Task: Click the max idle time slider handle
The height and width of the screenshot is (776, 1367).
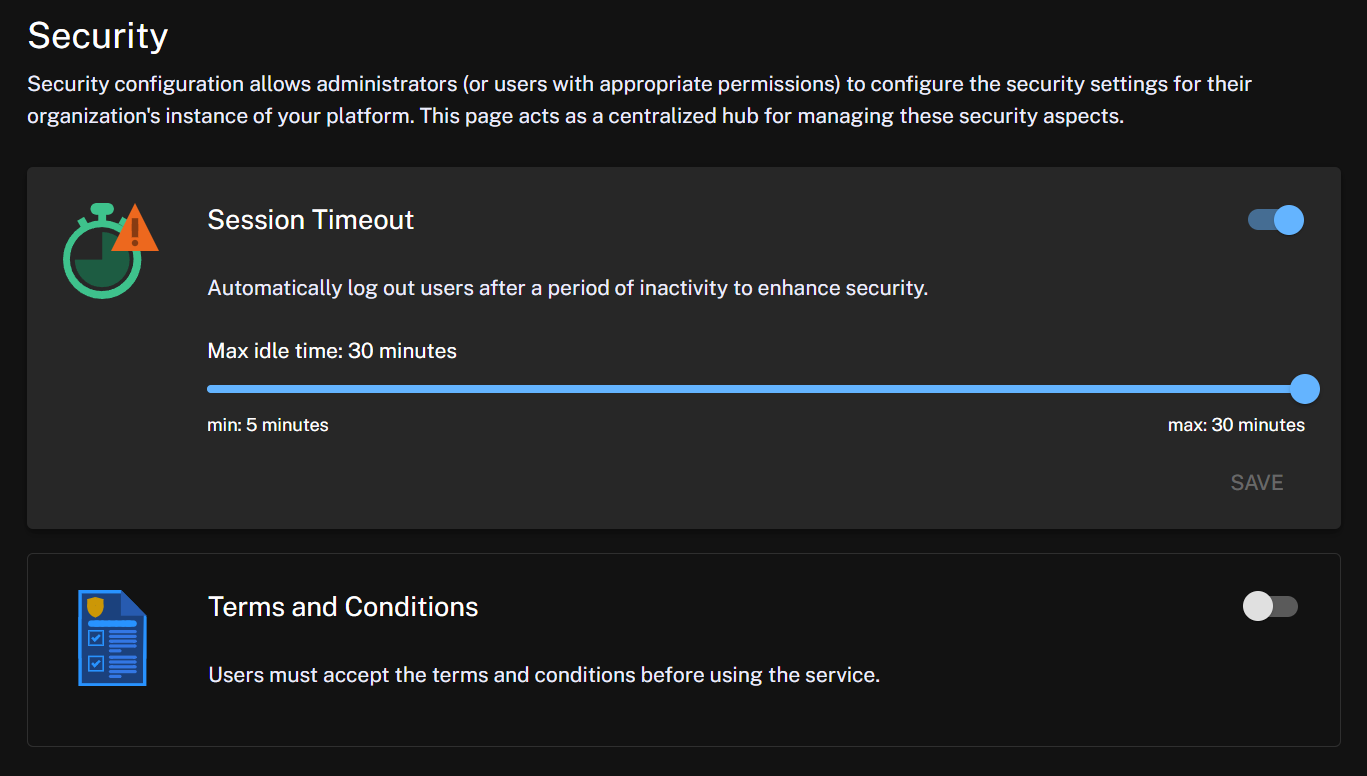Action: click(1304, 389)
